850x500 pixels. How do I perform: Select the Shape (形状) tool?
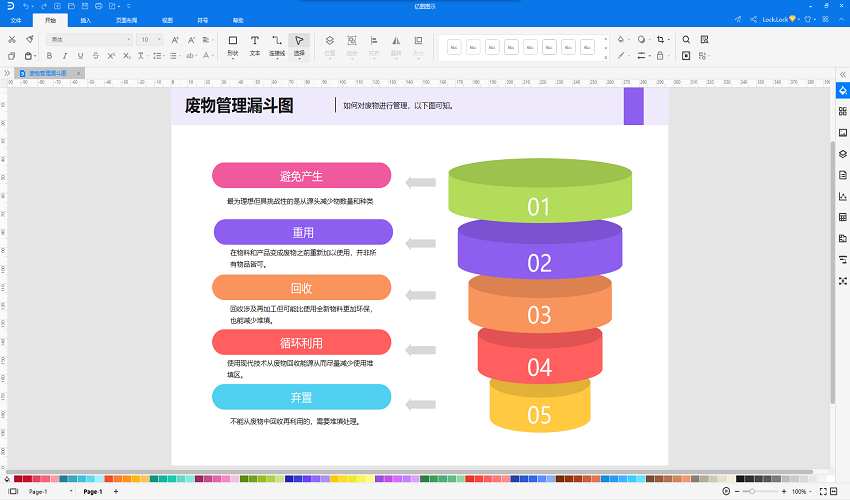click(x=233, y=46)
